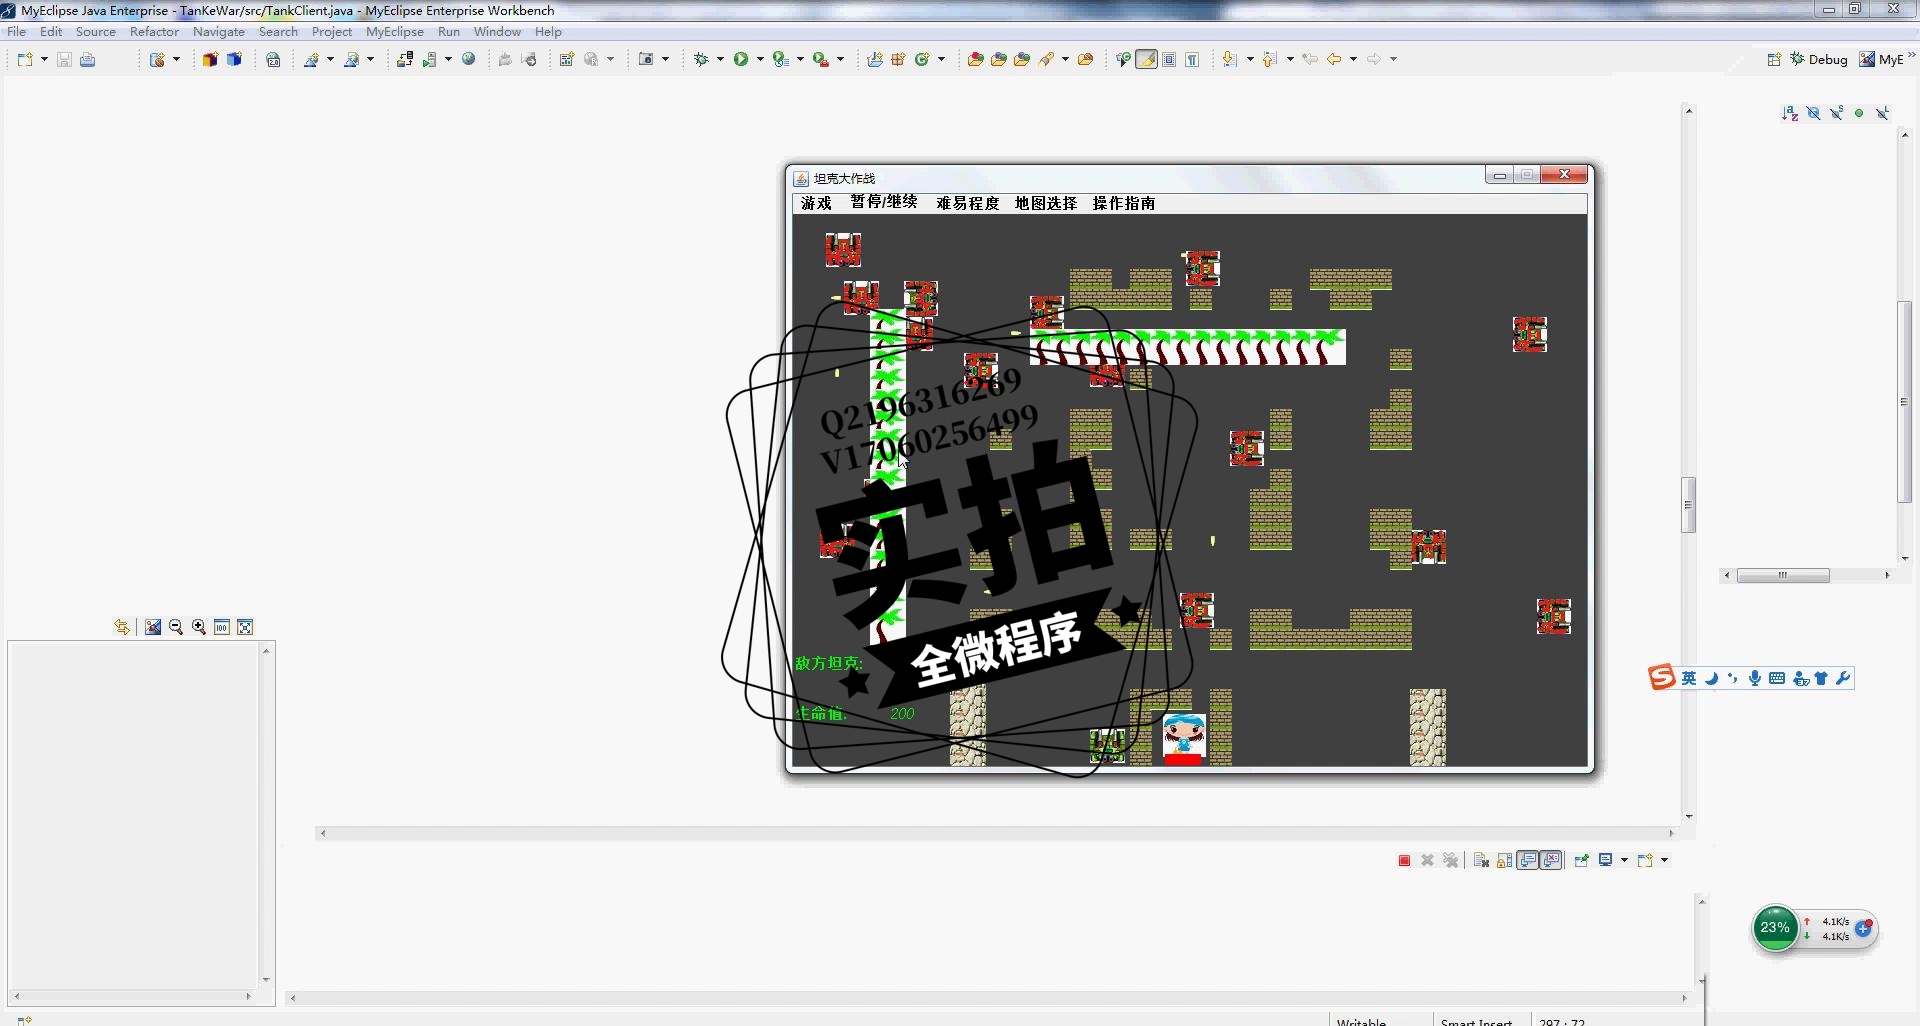
Task: Switch to the Debug perspective
Action: click(x=1819, y=59)
